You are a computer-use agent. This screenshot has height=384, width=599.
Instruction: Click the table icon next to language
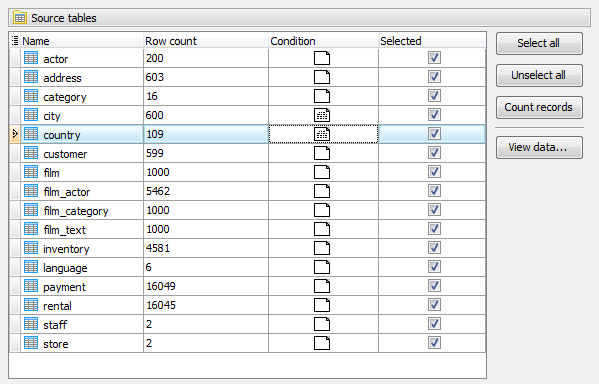(31, 267)
